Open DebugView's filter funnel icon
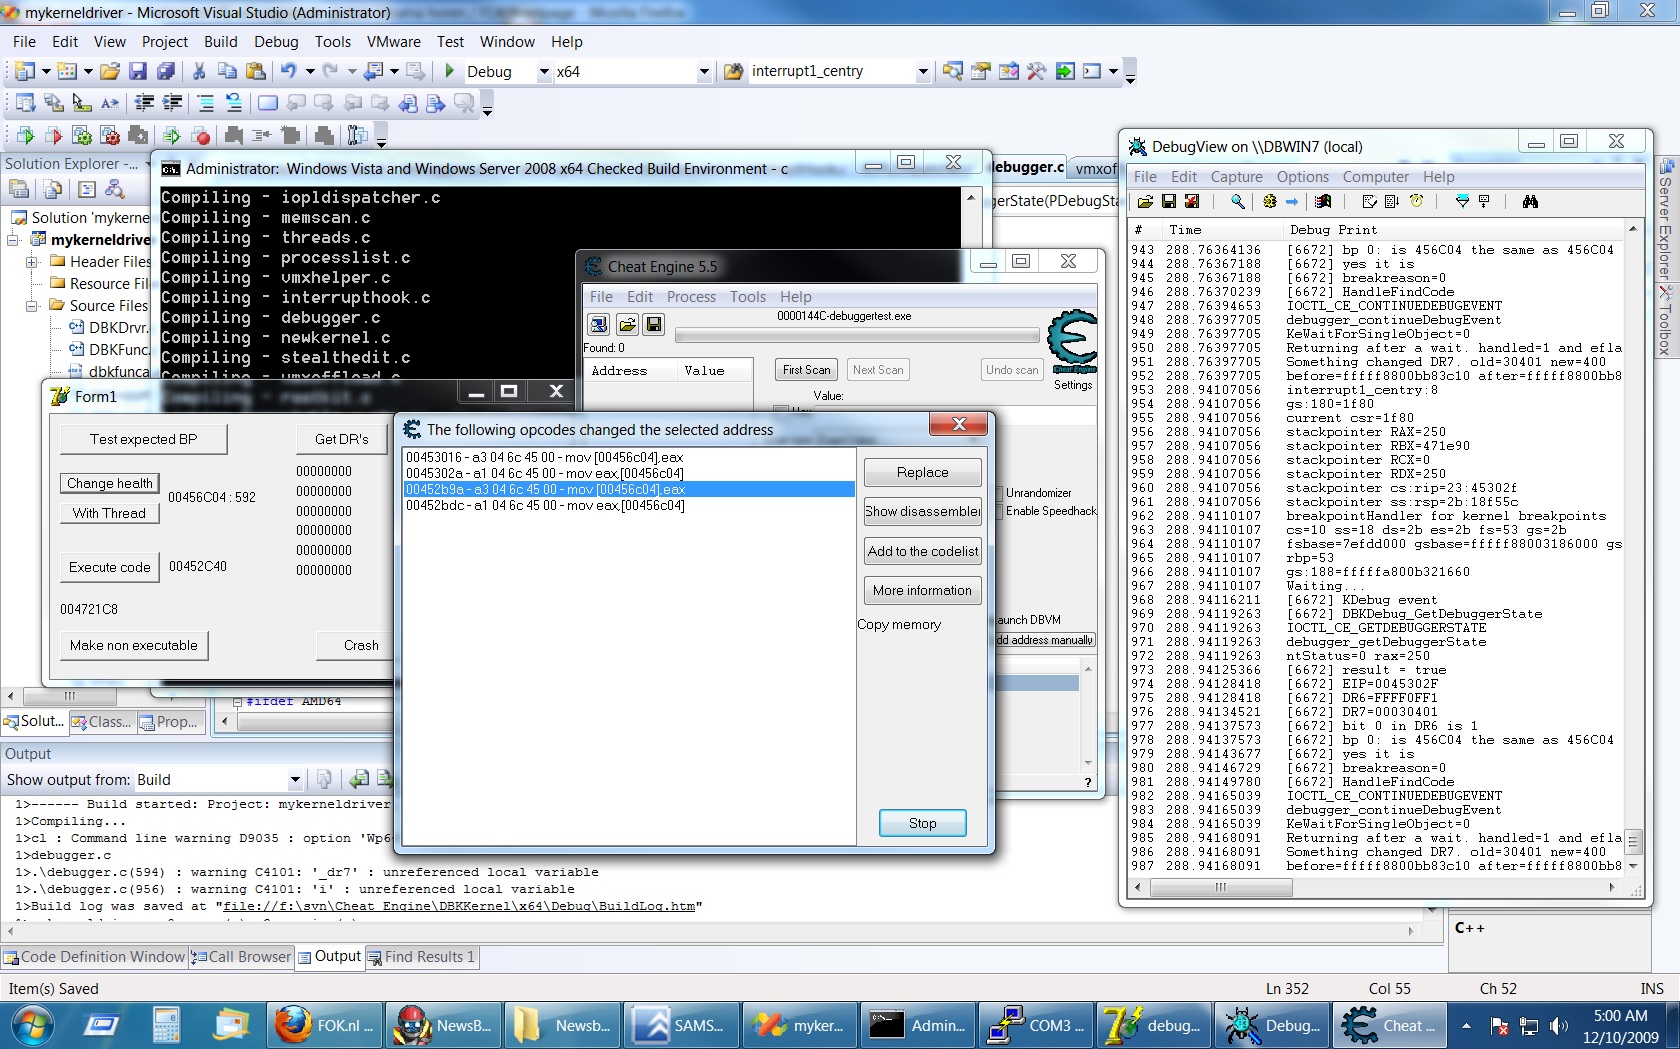The image size is (1680, 1049). [1462, 202]
